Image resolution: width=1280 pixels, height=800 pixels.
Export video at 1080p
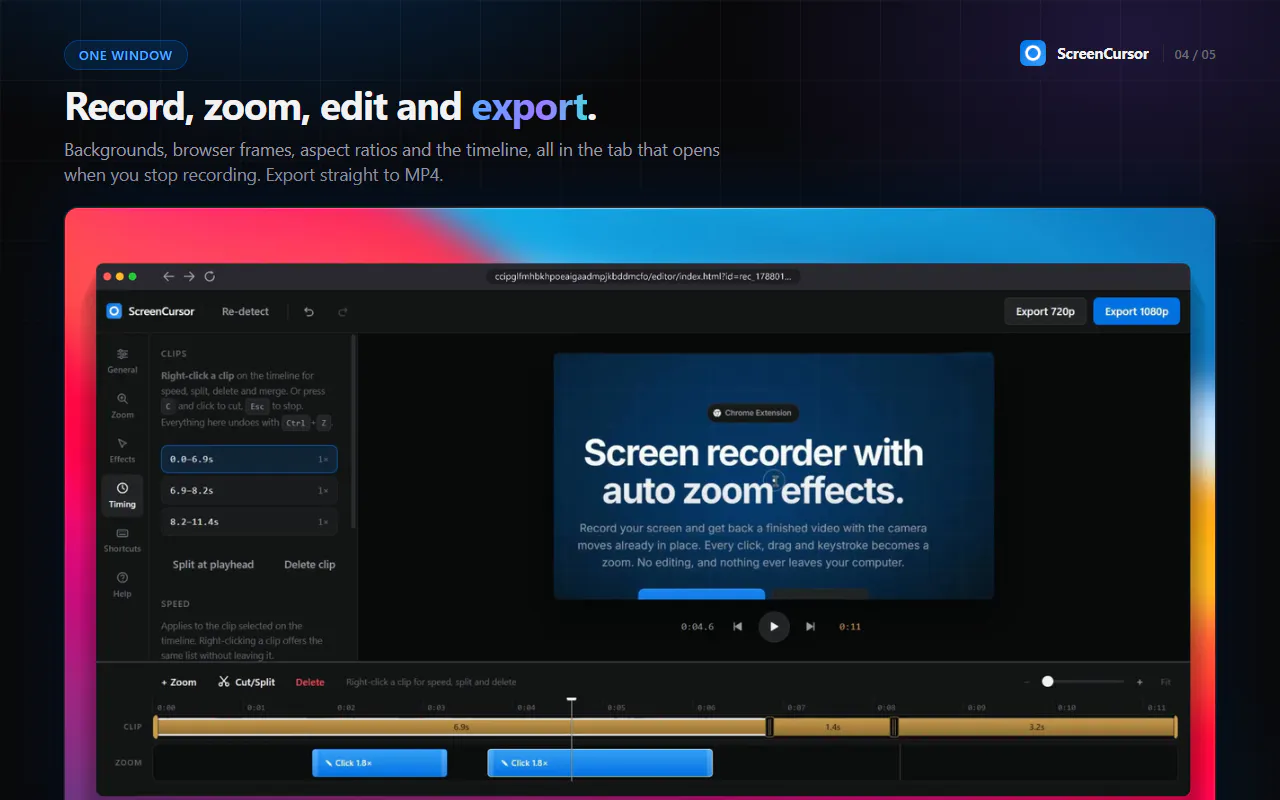point(1136,311)
